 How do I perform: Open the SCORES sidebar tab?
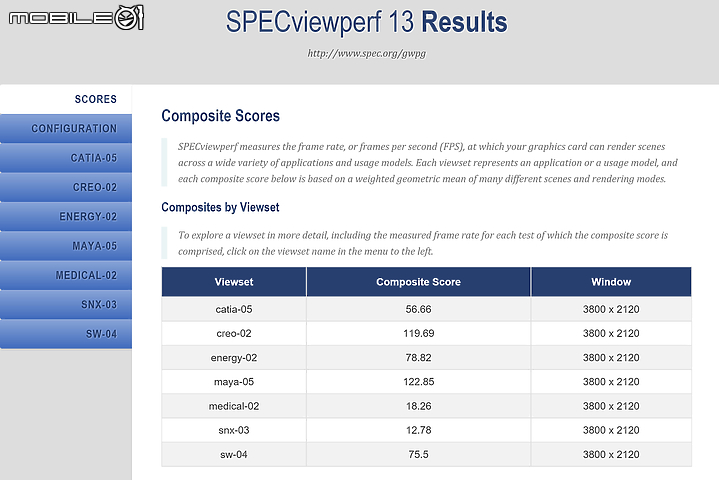[66, 99]
